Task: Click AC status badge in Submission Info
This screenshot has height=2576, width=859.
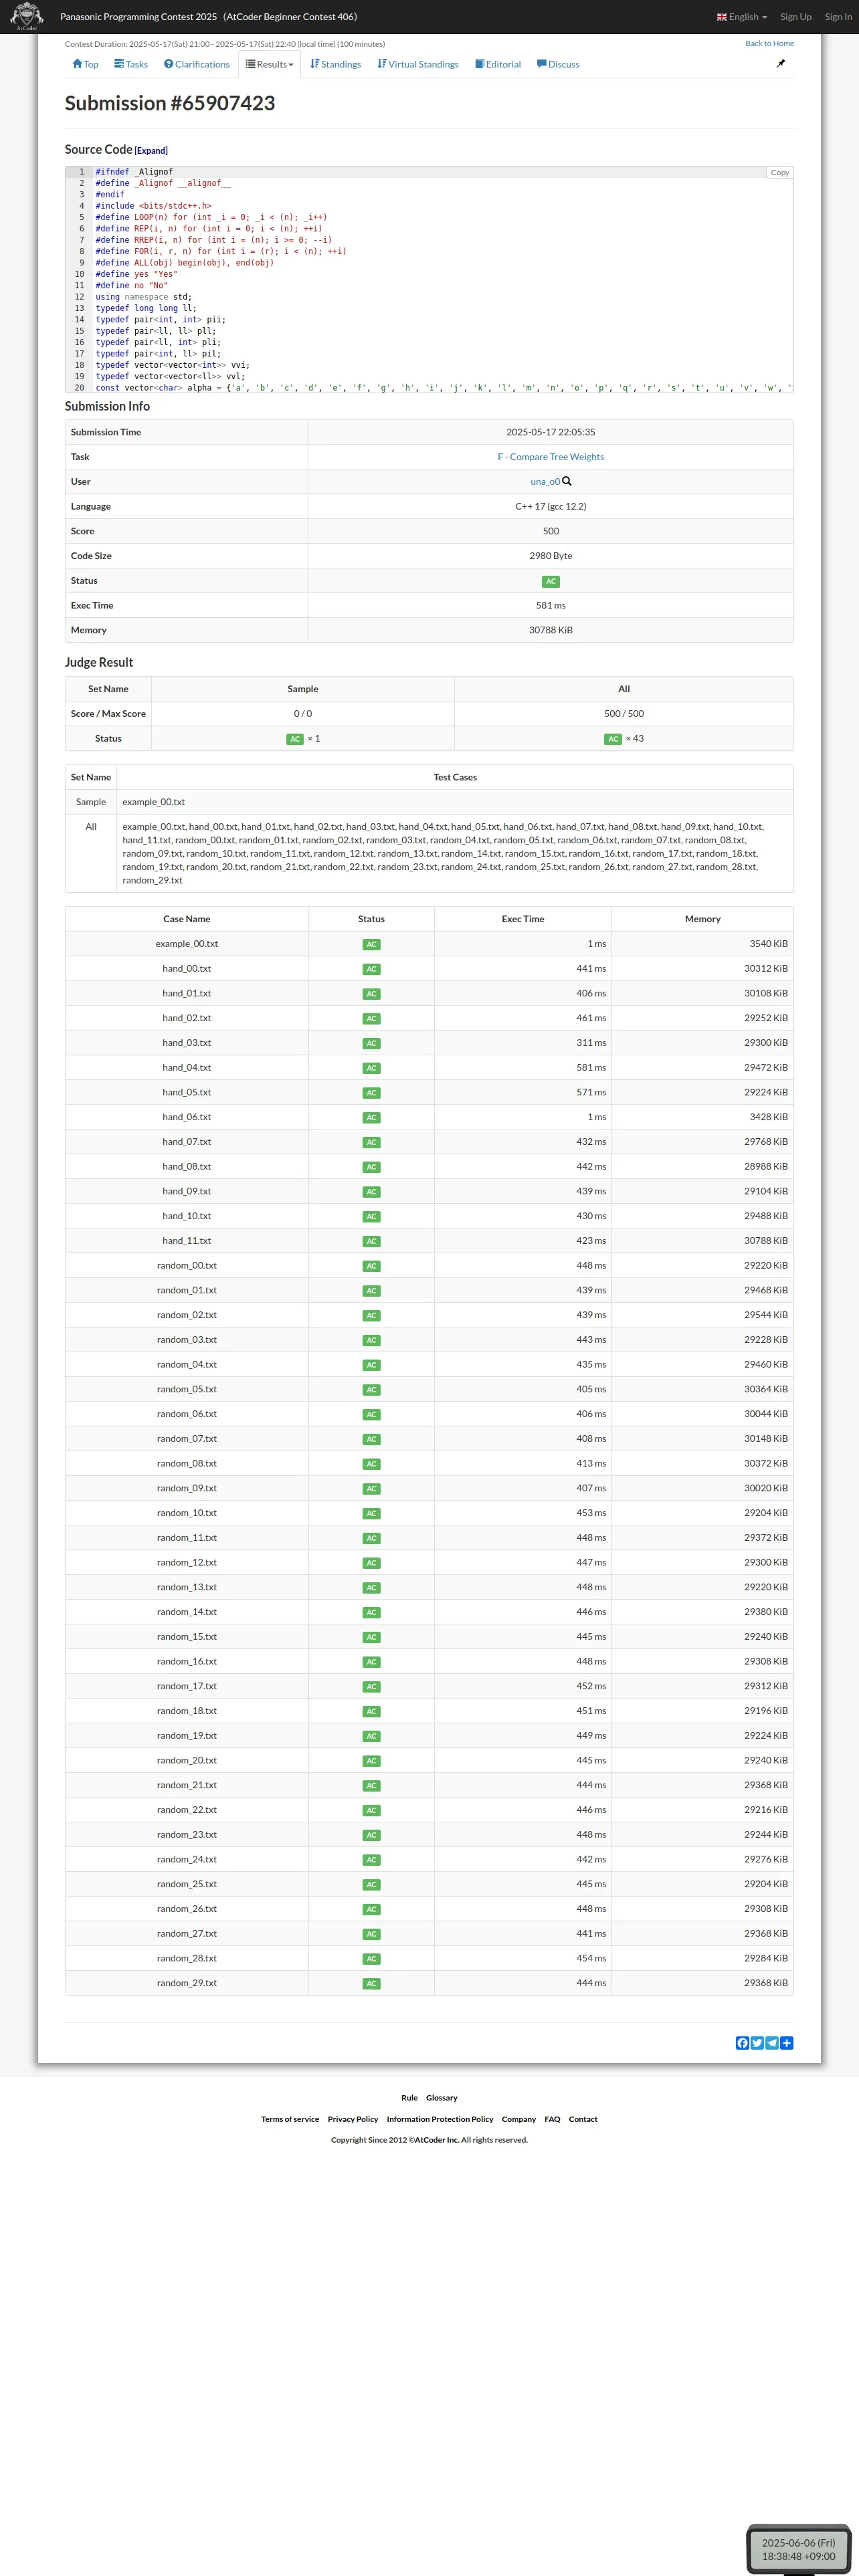Action: coord(551,581)
